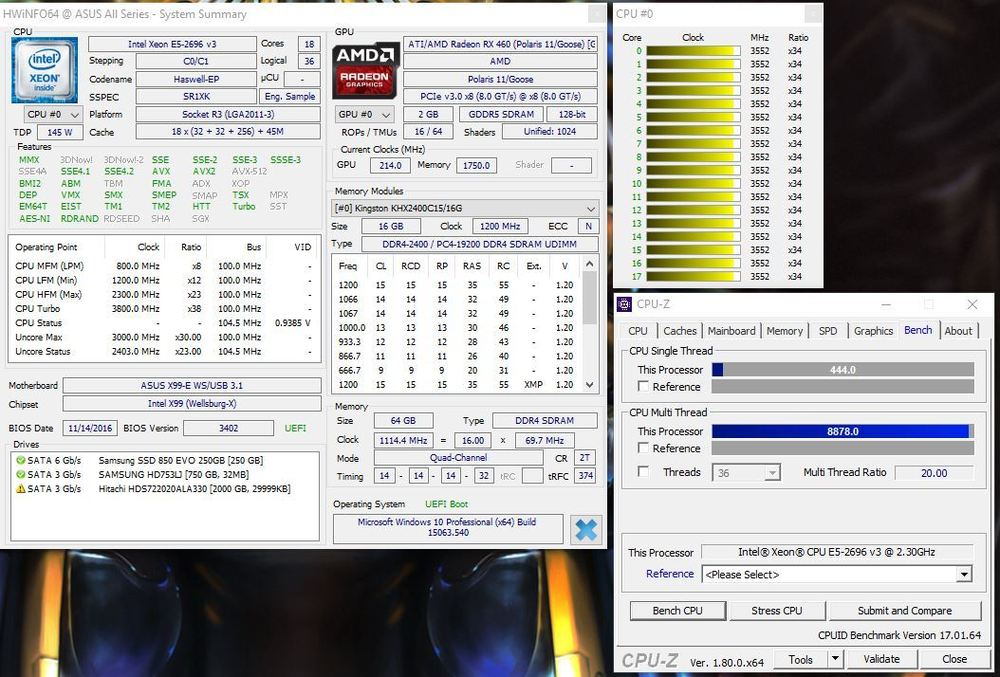1000x677 pixels.
Task: Click the green check icon beside Samsung SSD 850 EVO
Action: point(20,460)
